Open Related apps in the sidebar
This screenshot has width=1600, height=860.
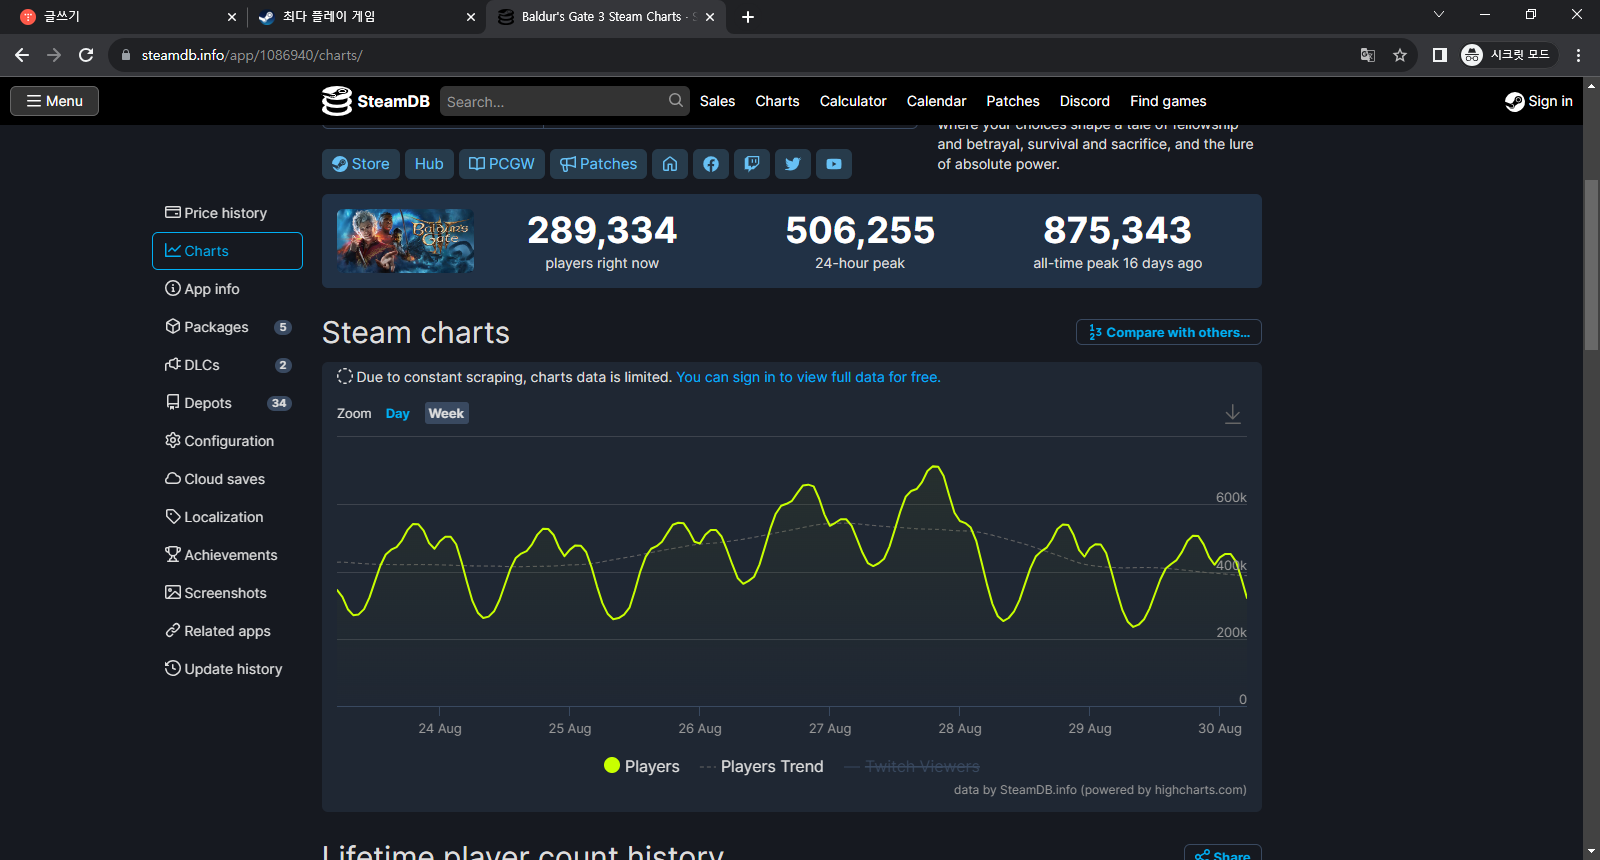[x=227, y=631]
